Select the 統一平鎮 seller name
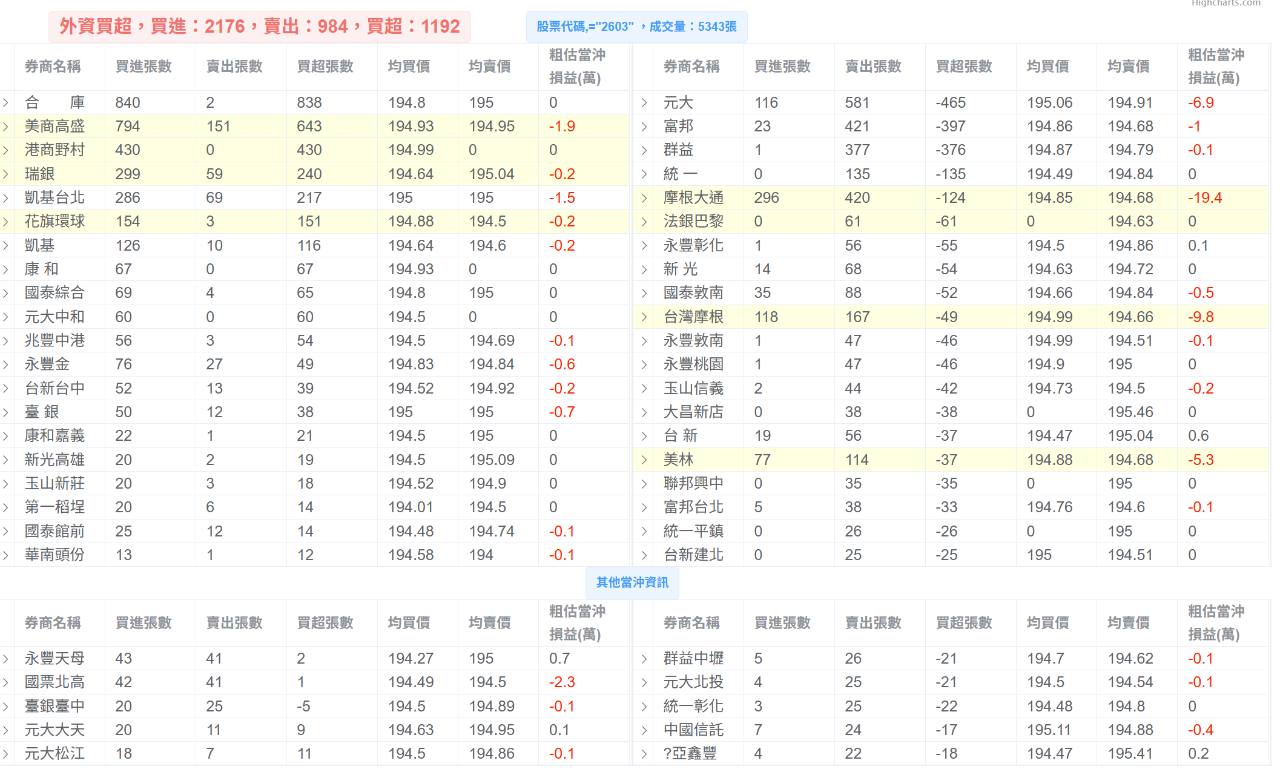Image resolution: width=1280 pixels, height=773 pixels. [x=694, y=532]
